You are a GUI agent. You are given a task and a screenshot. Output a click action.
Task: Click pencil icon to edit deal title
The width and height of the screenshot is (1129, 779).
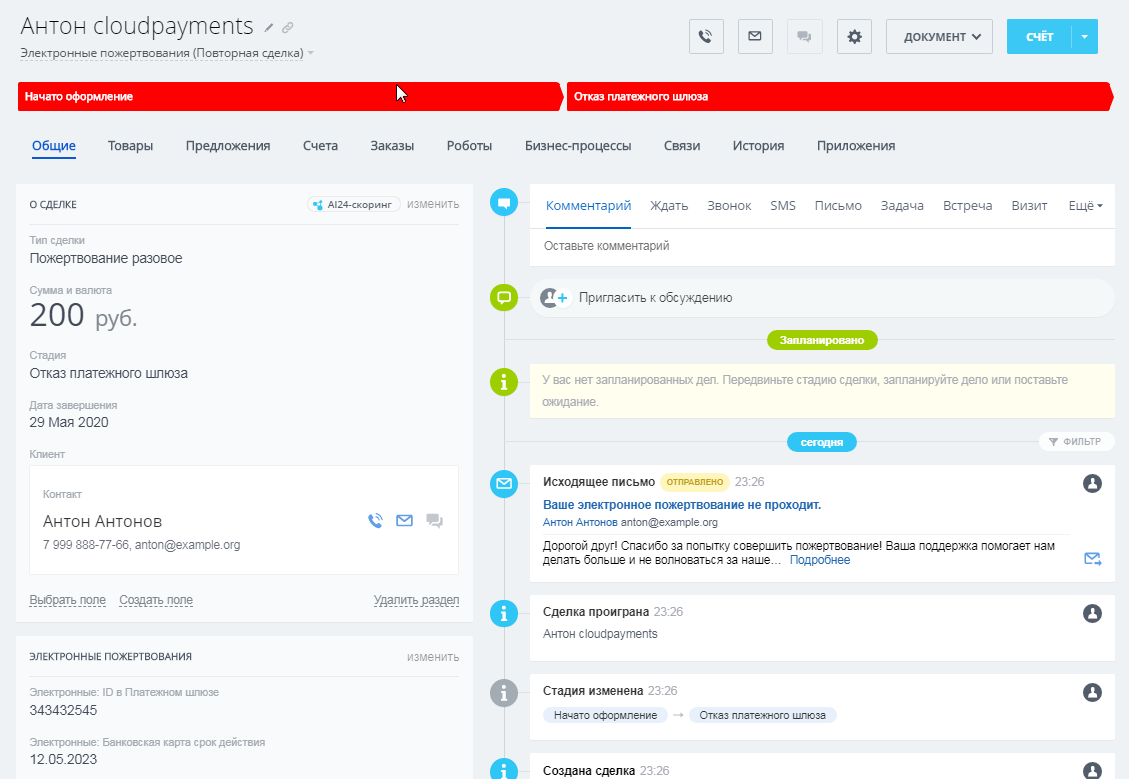coord(269,28)
